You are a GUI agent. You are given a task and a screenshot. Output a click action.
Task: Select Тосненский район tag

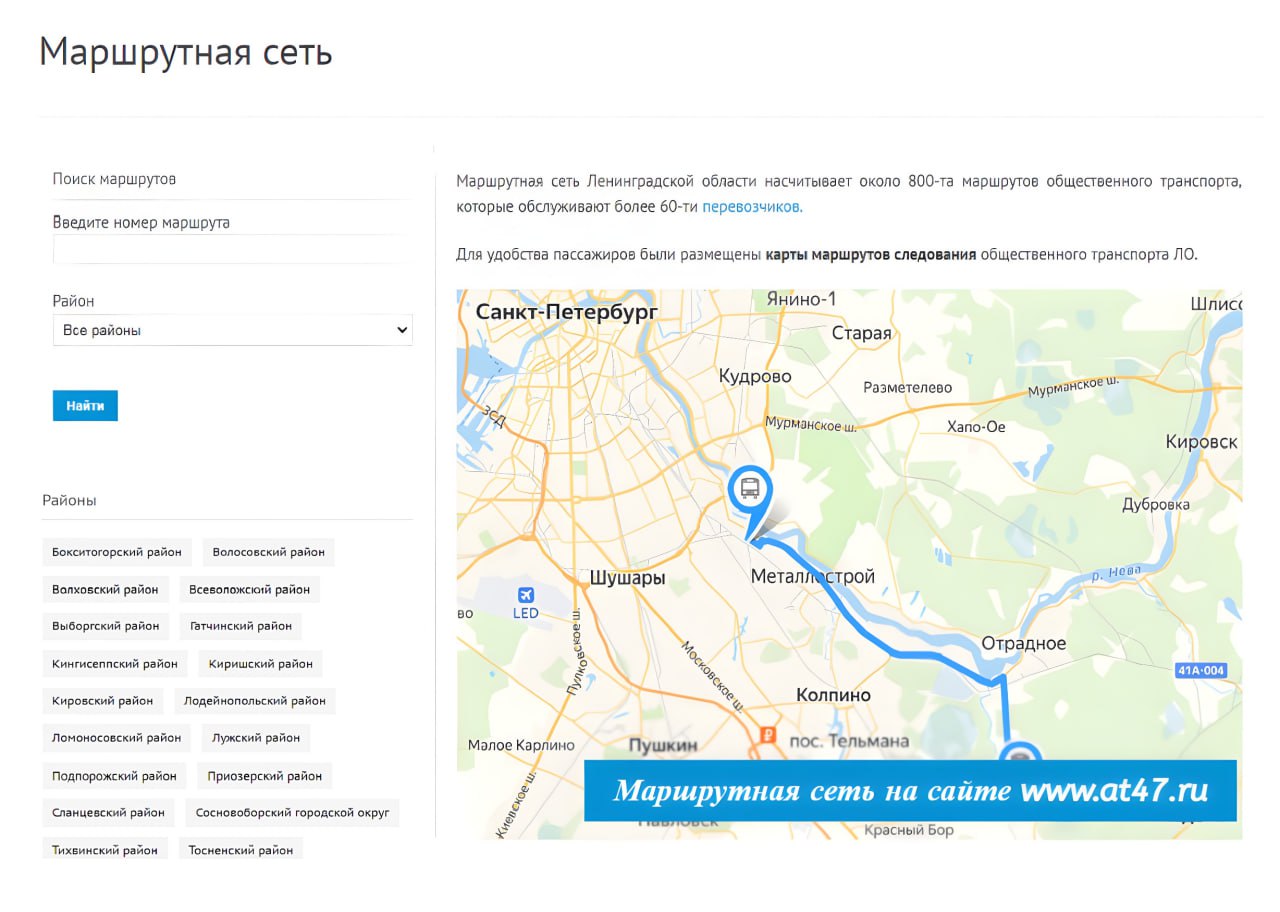pos(240,850)
